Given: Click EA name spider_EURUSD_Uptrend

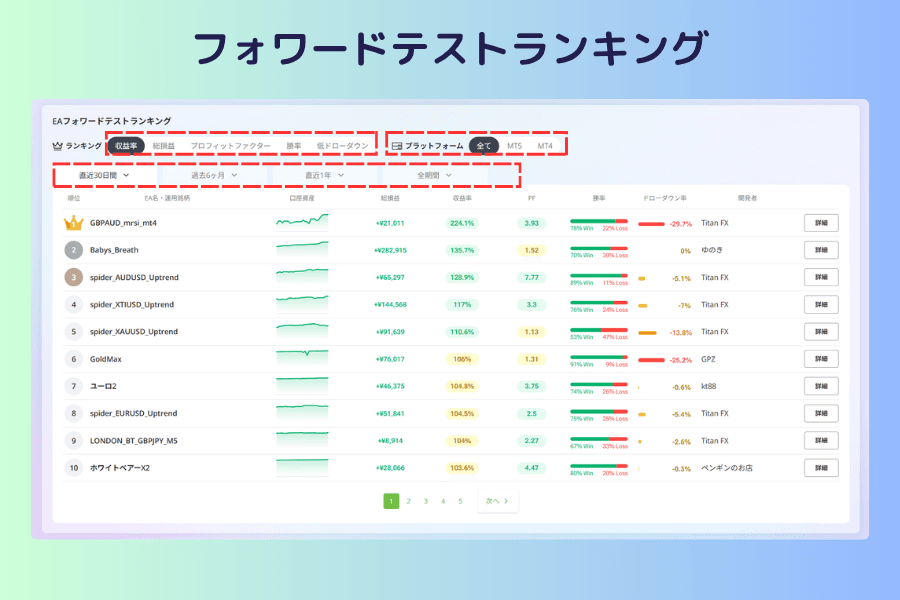Looking at the screenshot, I should click(x=133, y=413).
